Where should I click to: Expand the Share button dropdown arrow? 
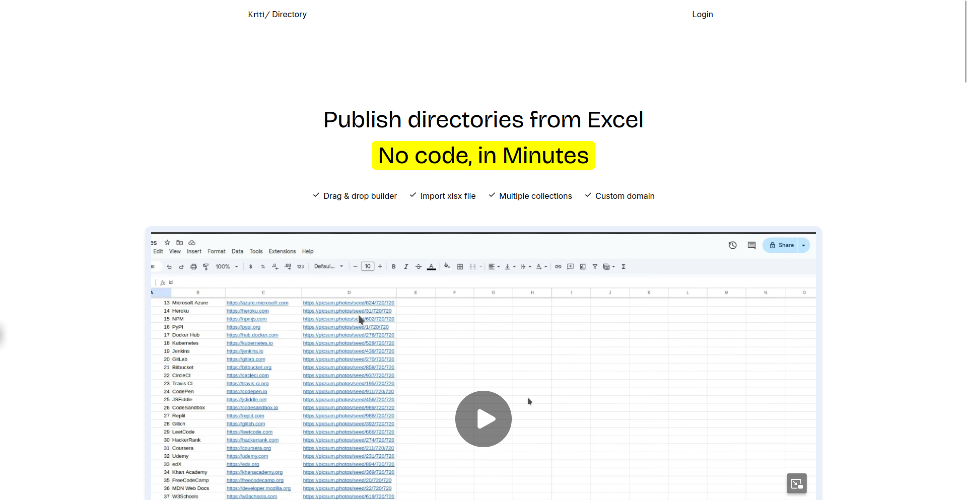click(x=804, y=245)
